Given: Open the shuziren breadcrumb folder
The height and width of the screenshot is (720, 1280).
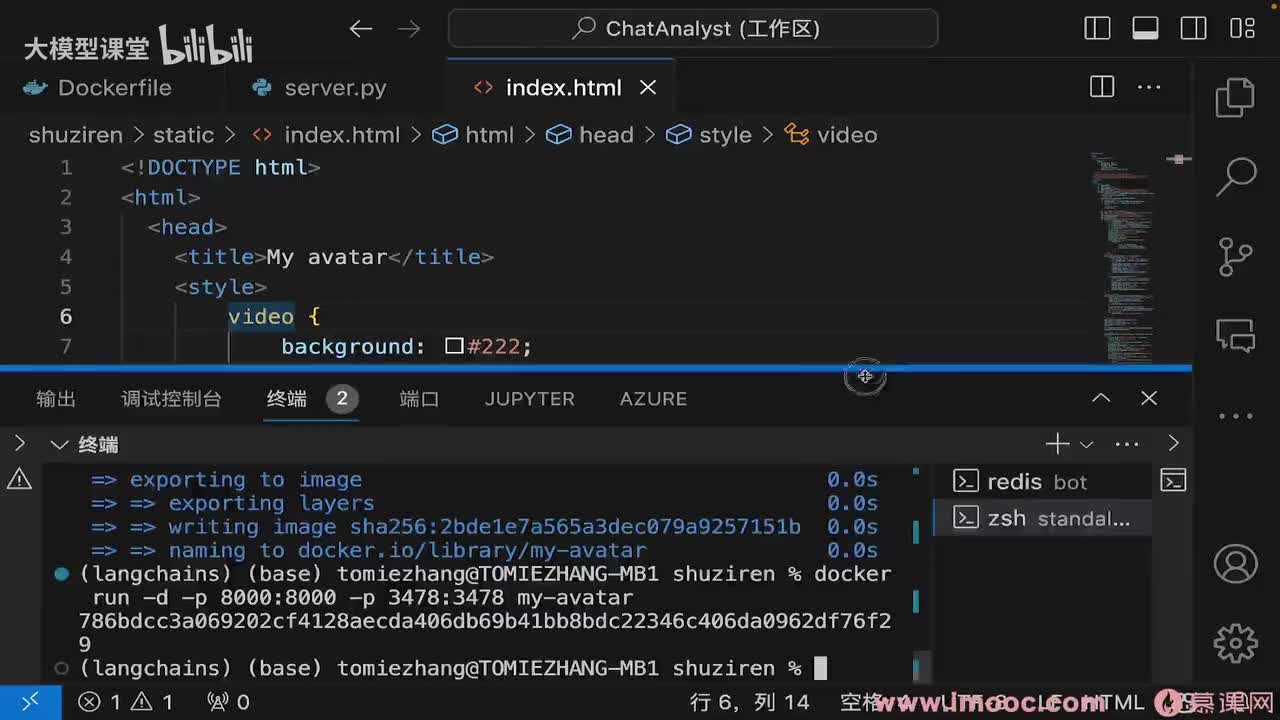Looking at the screenshot, I should [x=75, y=135].
